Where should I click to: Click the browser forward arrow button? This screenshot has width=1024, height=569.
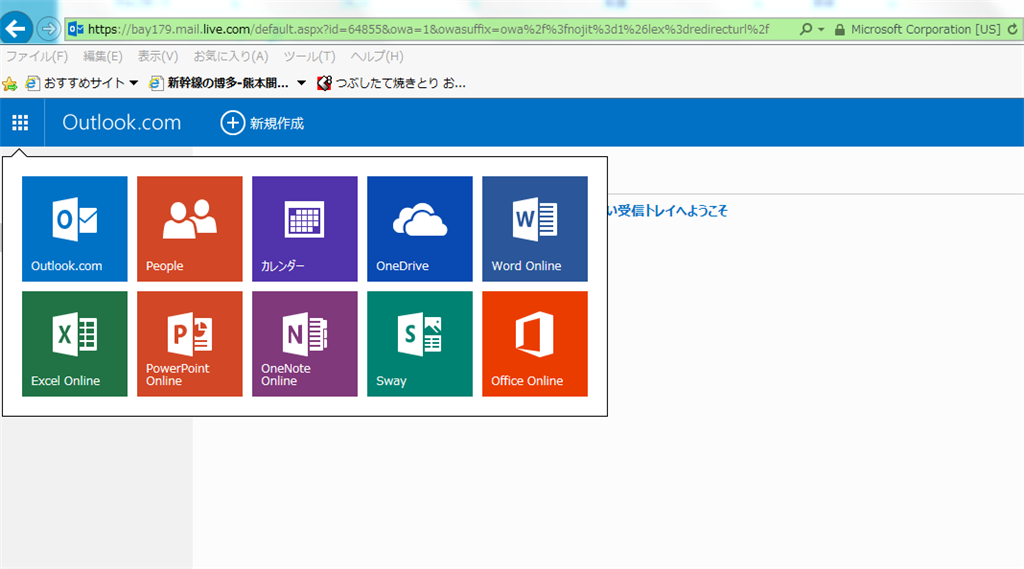[x=48, y=29]
